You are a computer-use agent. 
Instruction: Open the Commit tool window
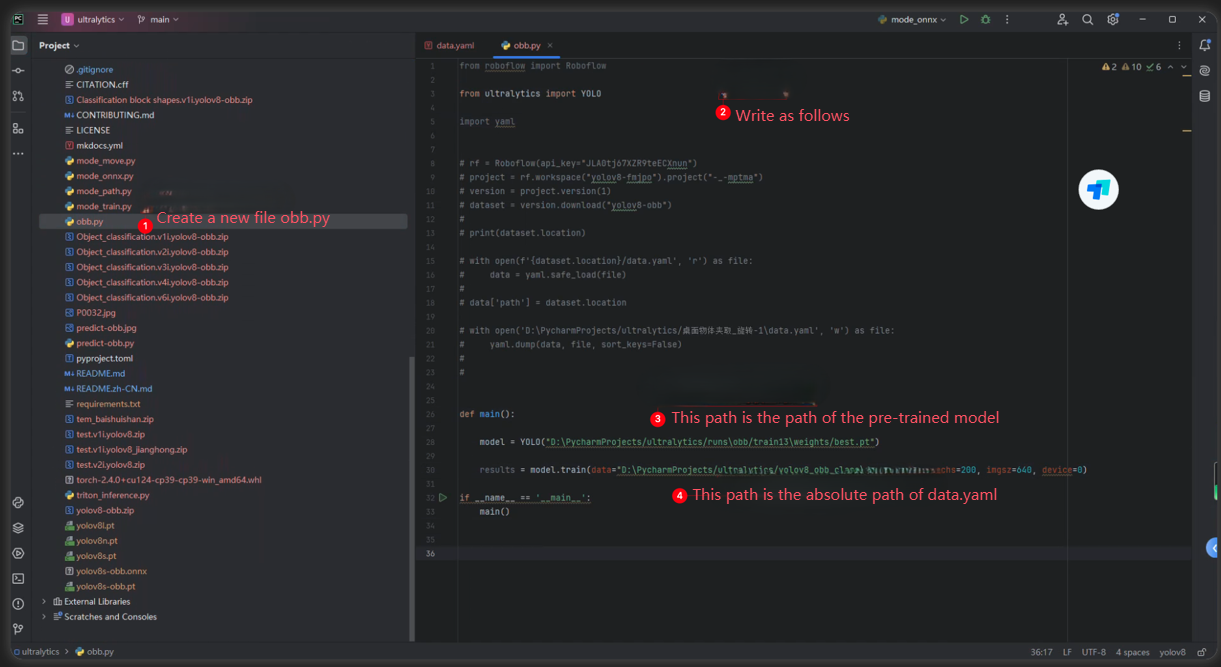pos(18,71)
